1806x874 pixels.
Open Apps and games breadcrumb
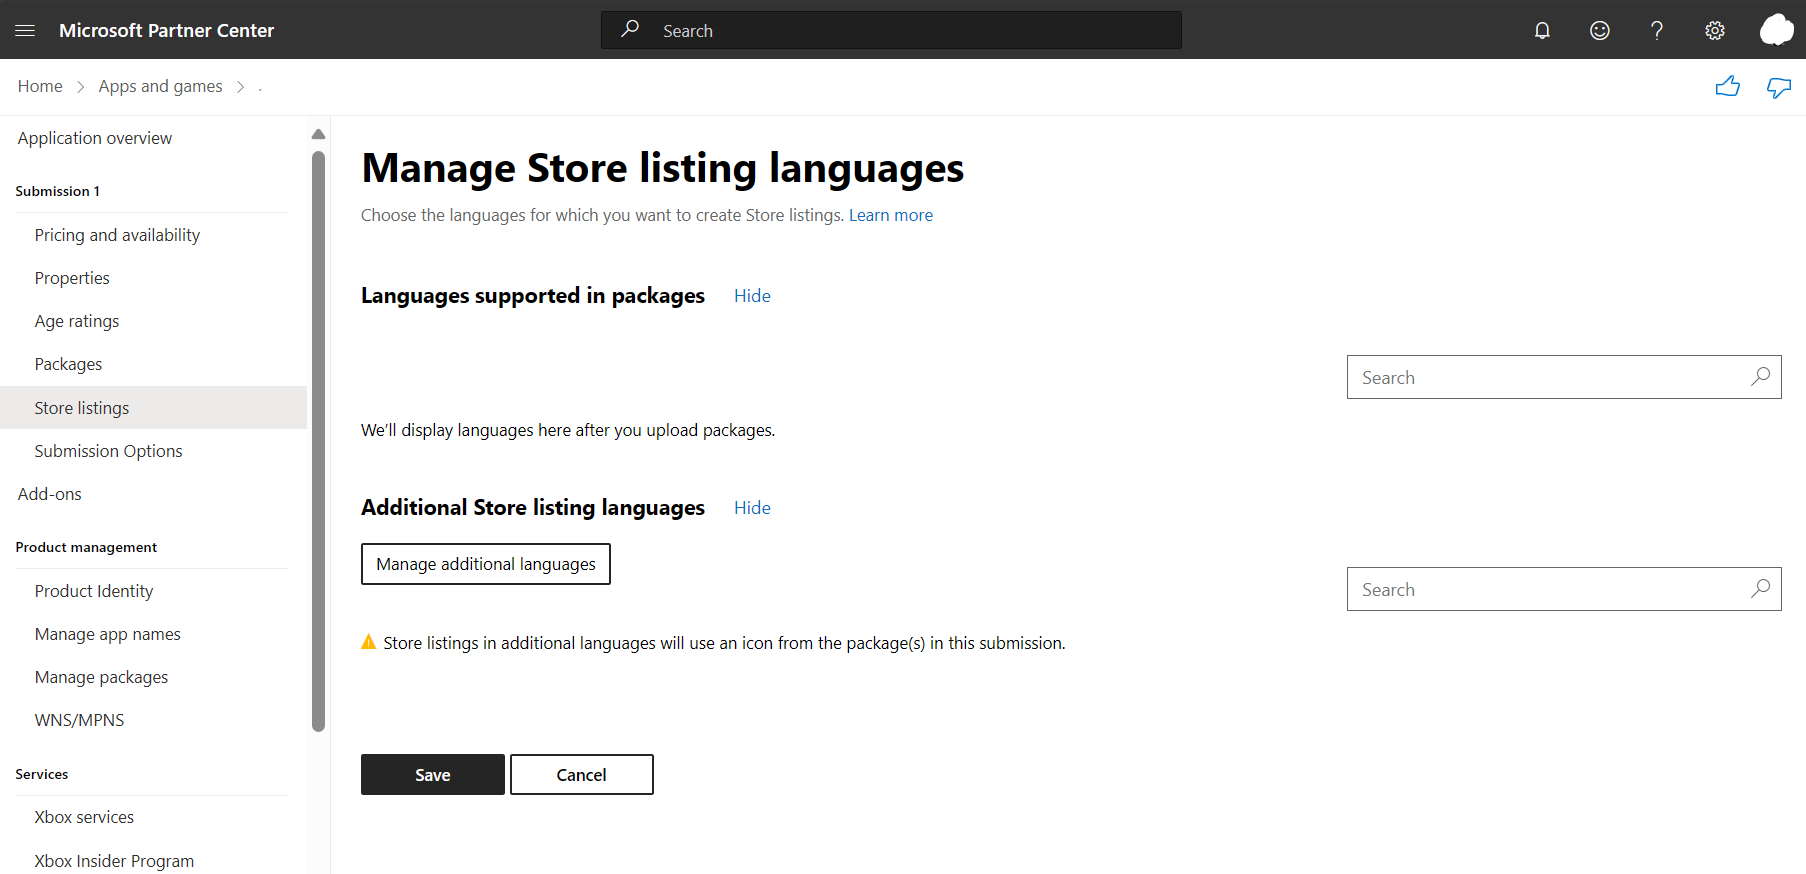(x=160, y=86)
